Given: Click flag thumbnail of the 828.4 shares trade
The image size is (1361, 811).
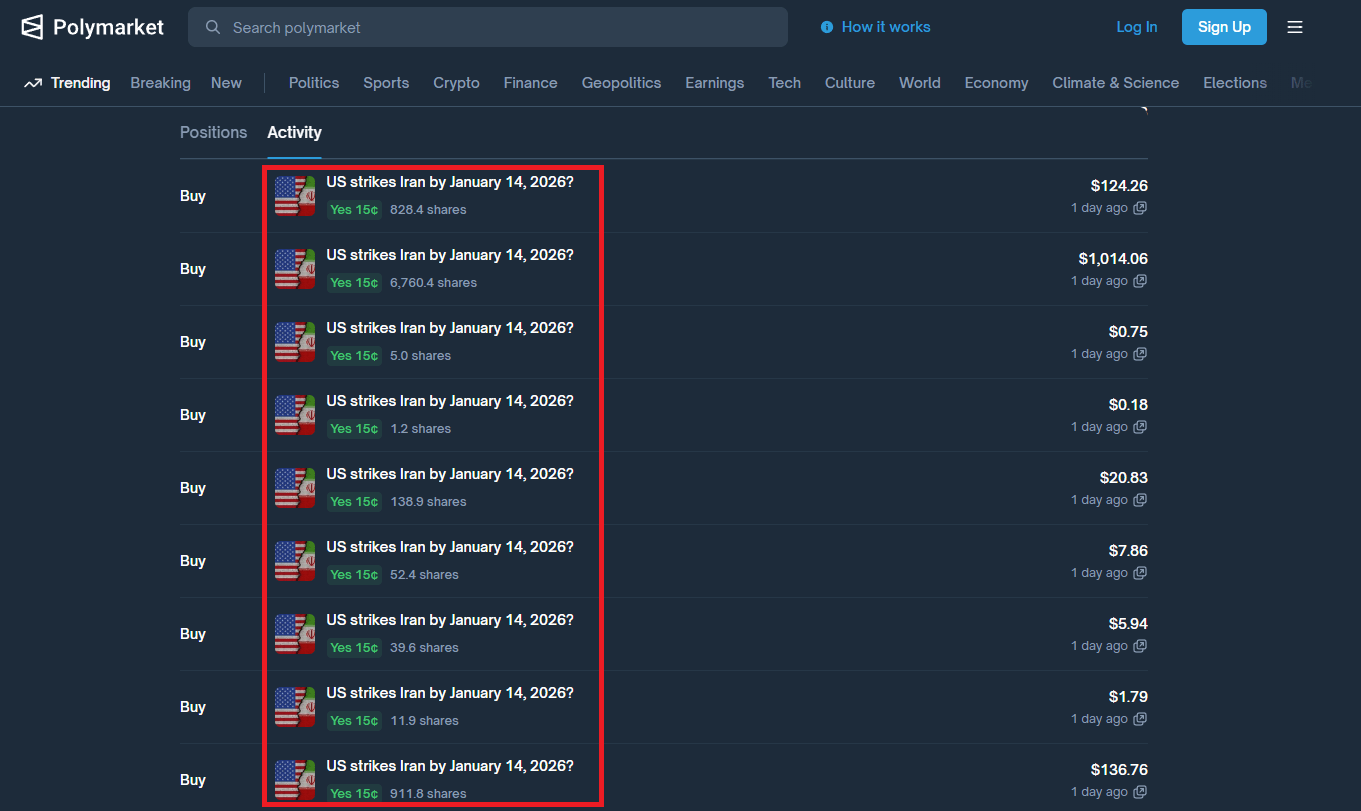Looking at the screenshot, I should [295, 196].
